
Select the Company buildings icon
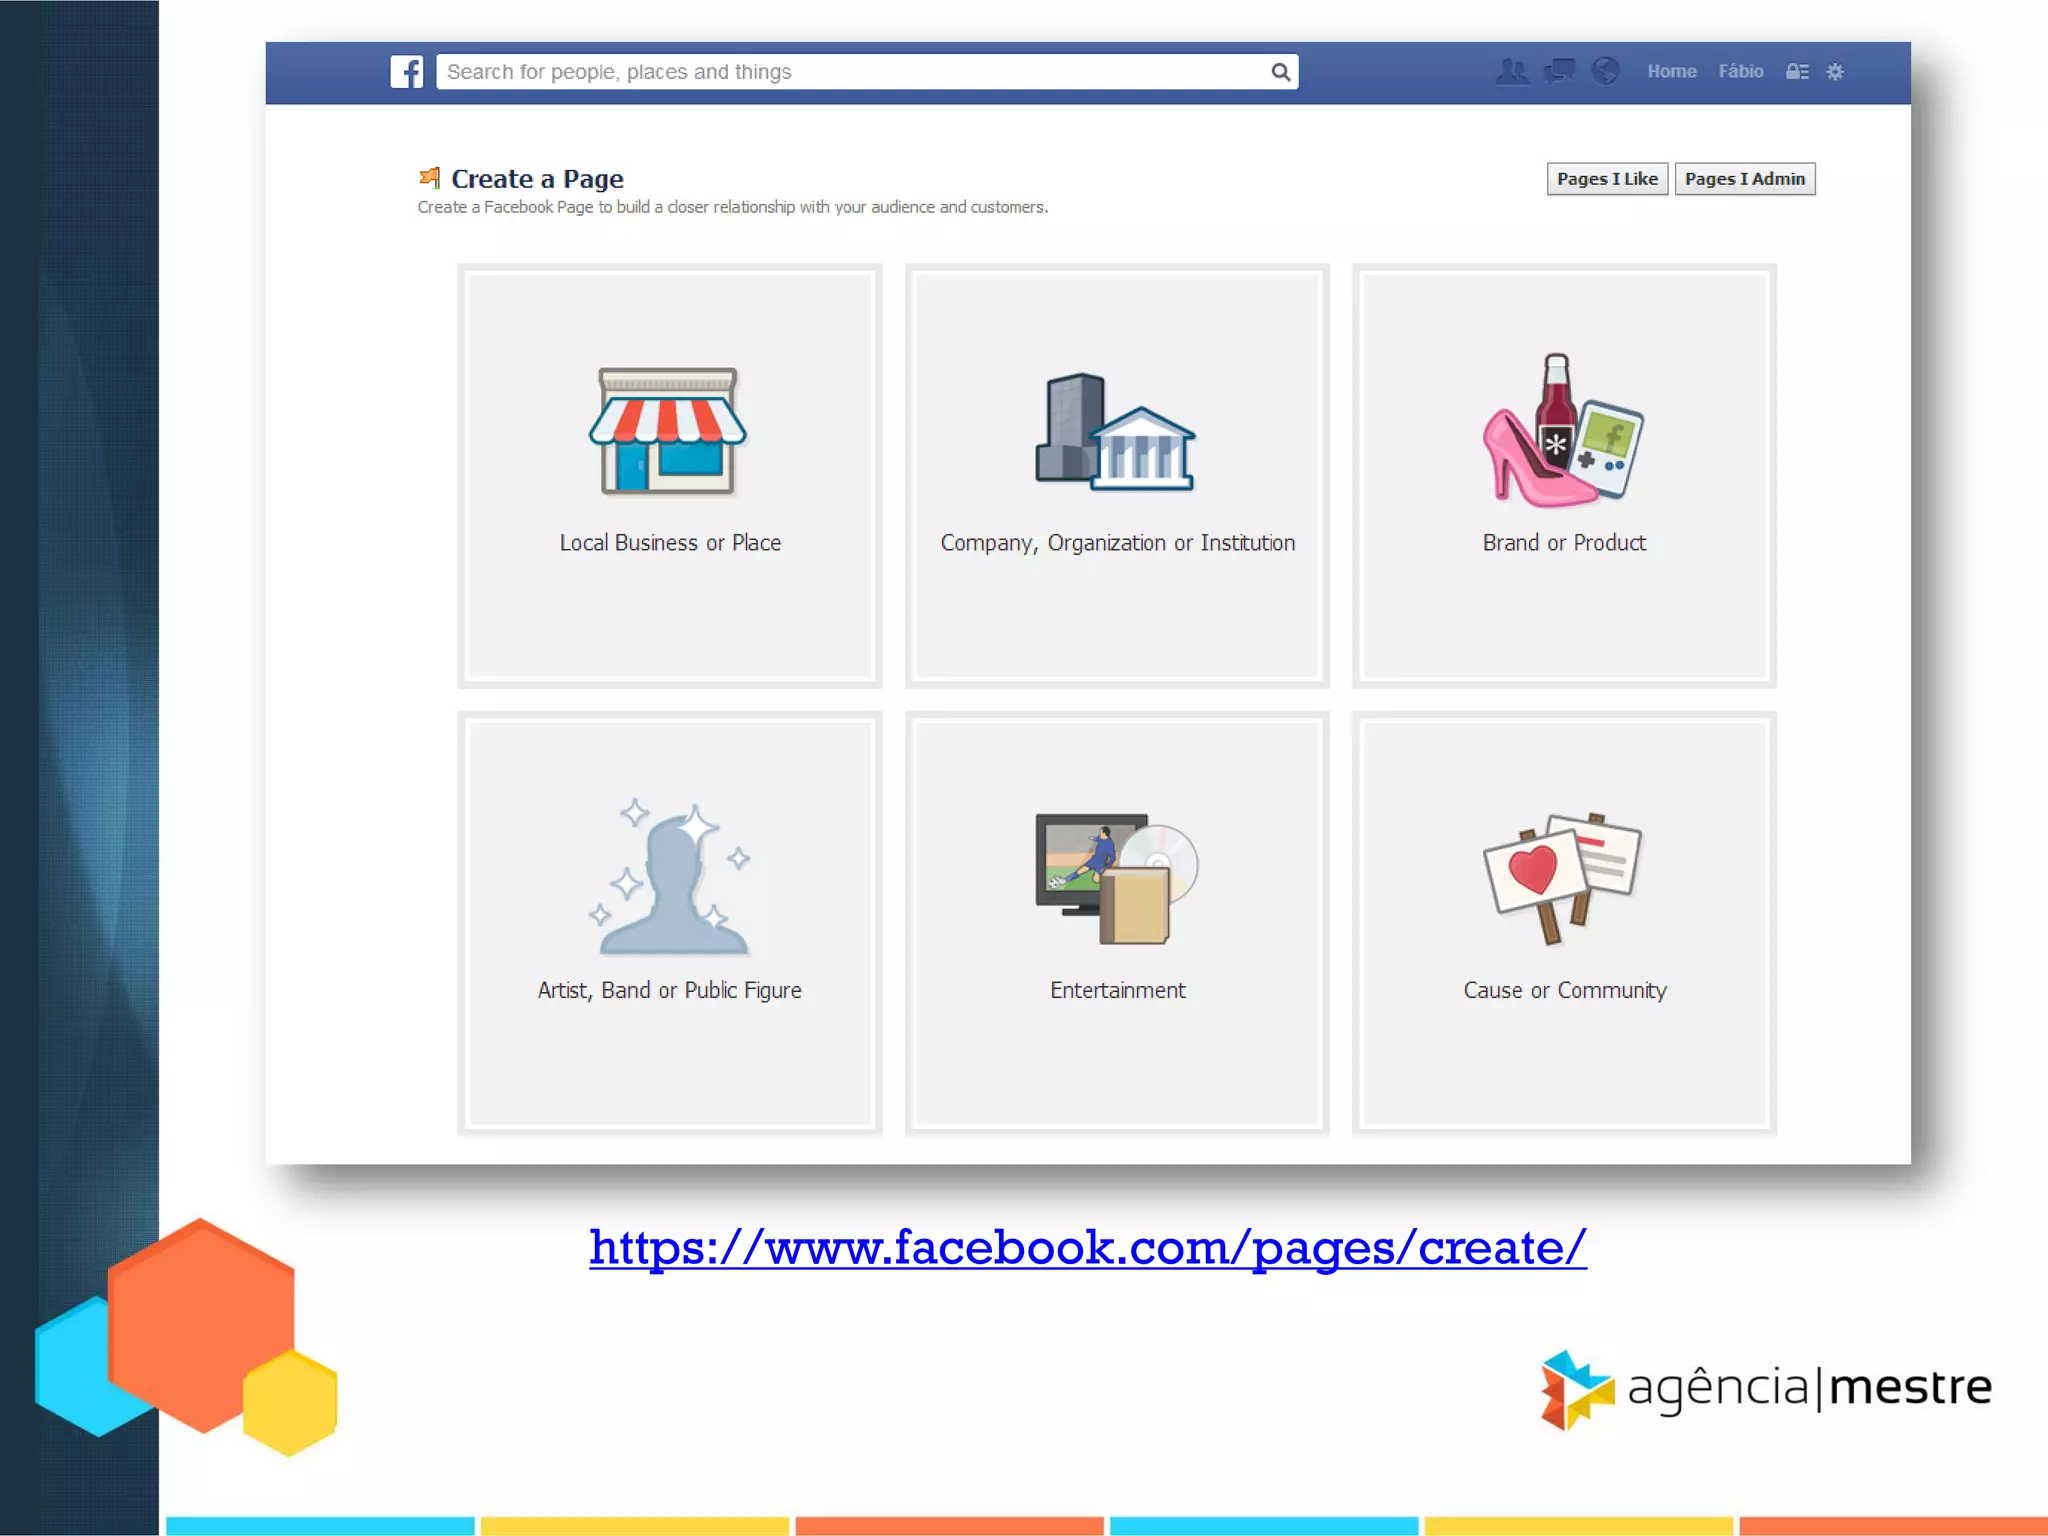pyautogui.click(x=1116, y=432)
